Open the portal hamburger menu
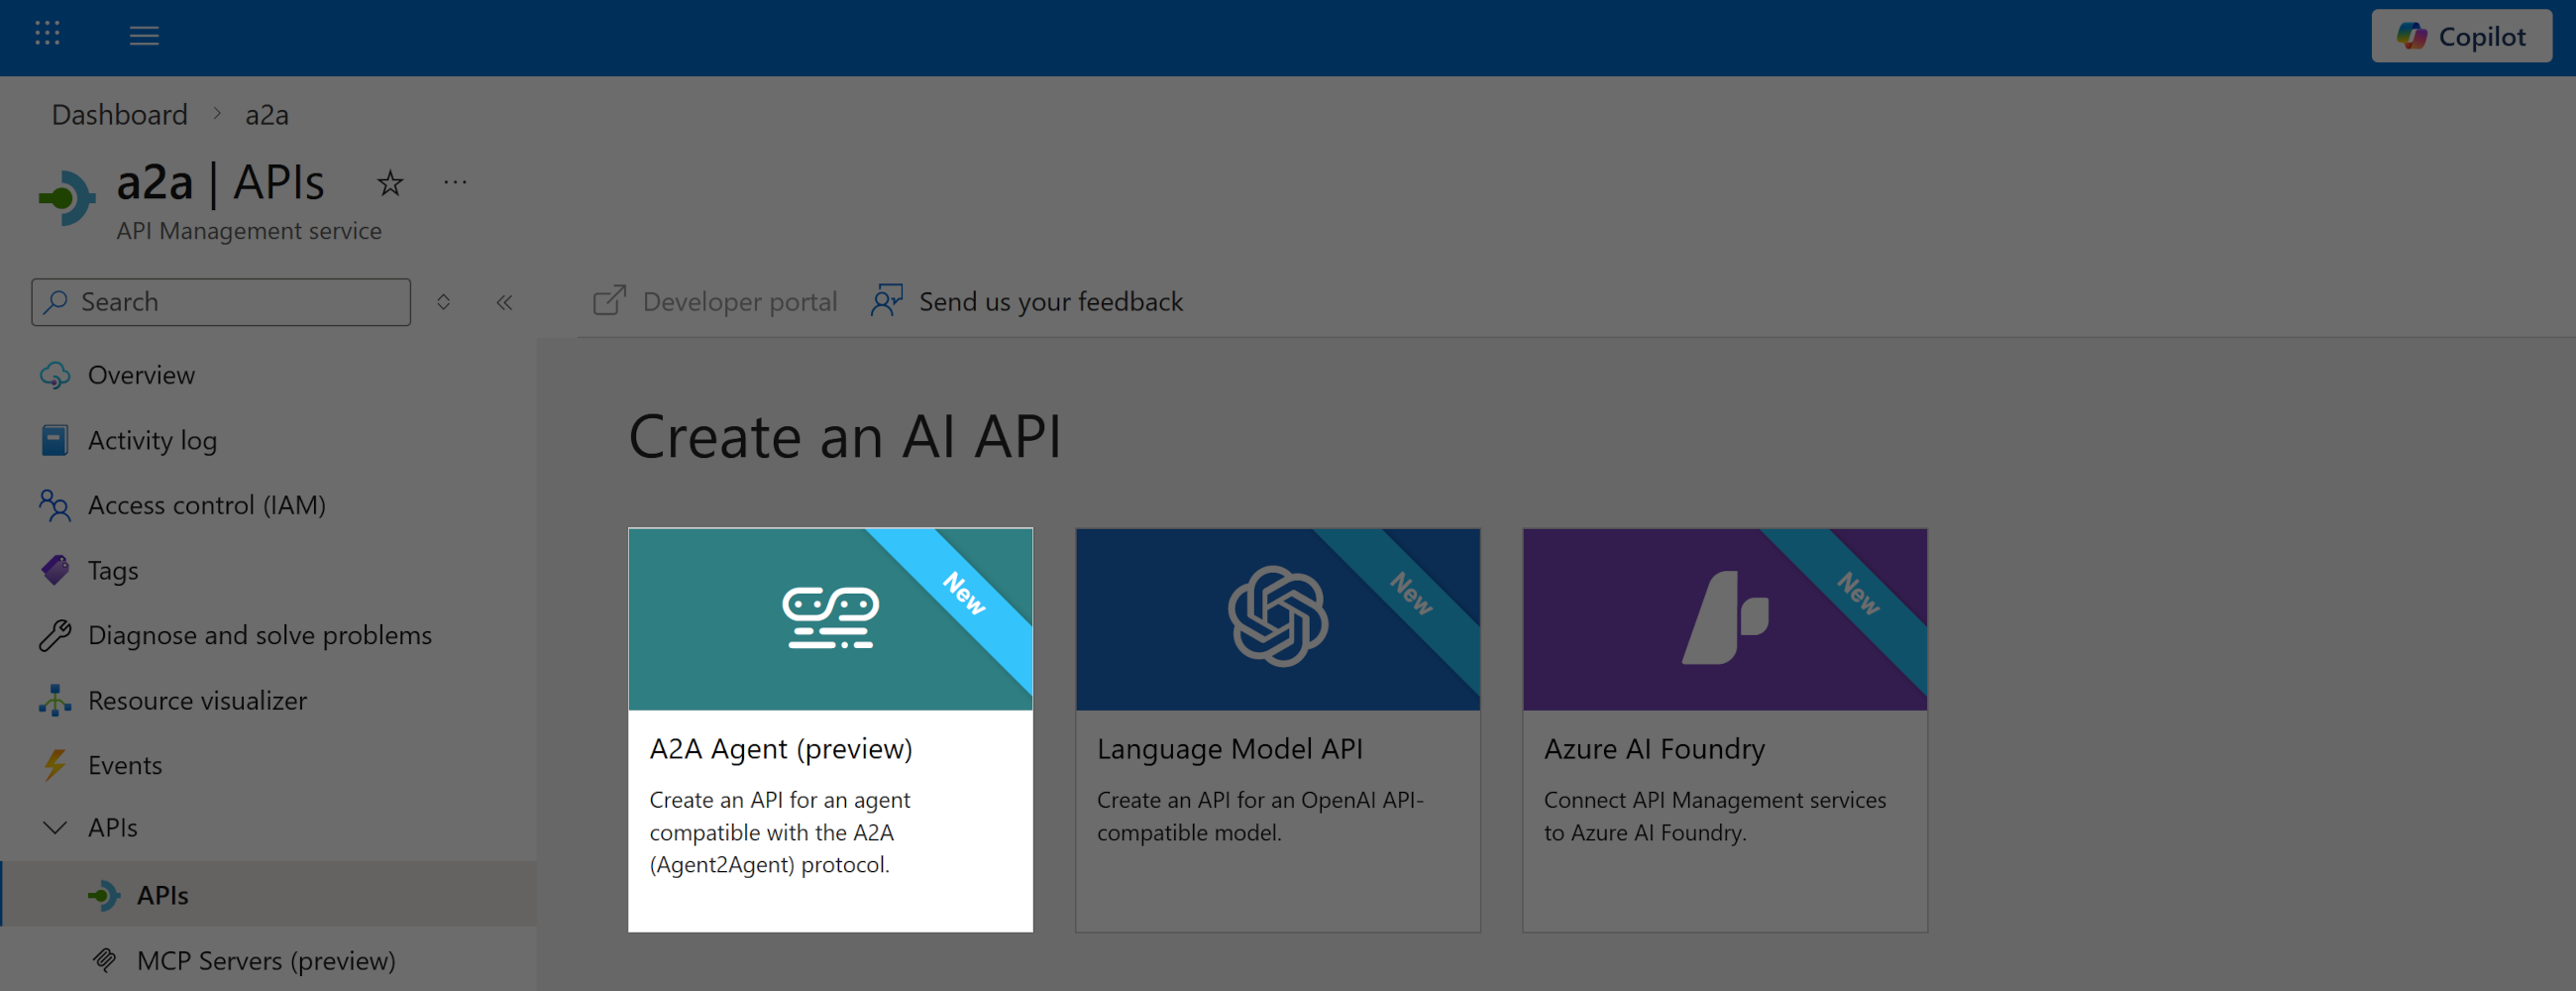 [144, 35]
